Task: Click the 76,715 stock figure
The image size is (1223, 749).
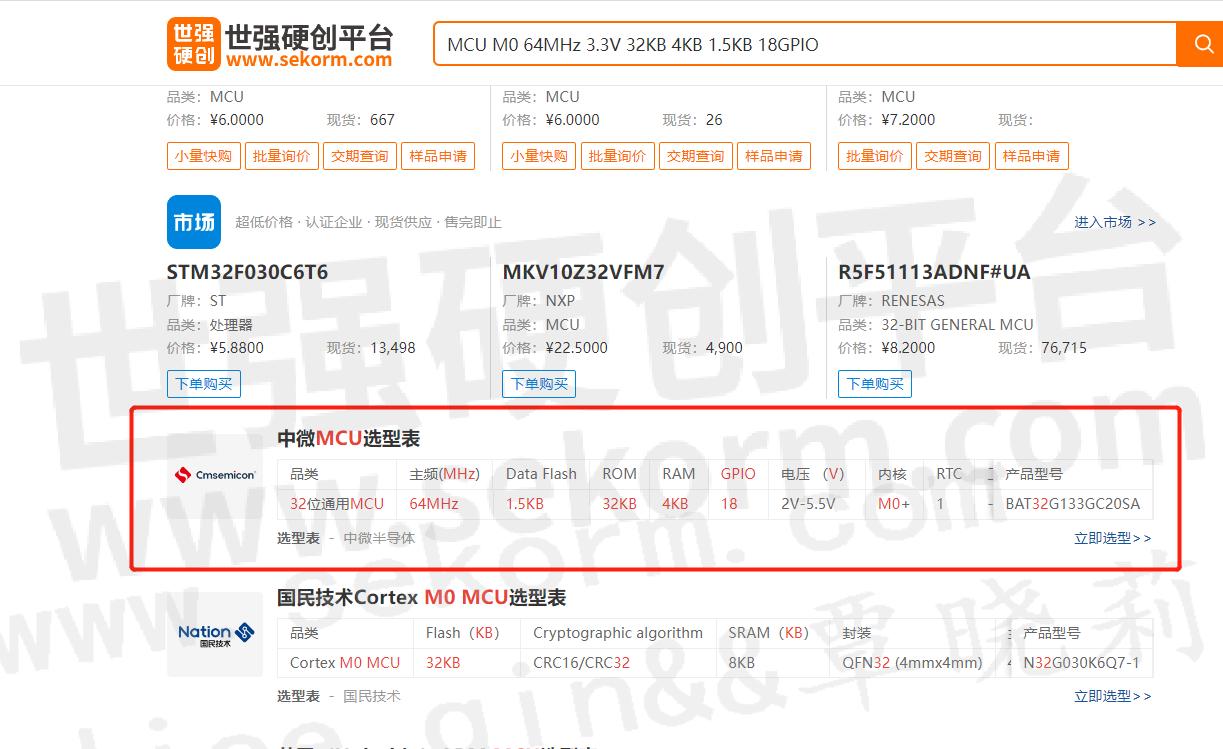Action: tap(1064, 348)
